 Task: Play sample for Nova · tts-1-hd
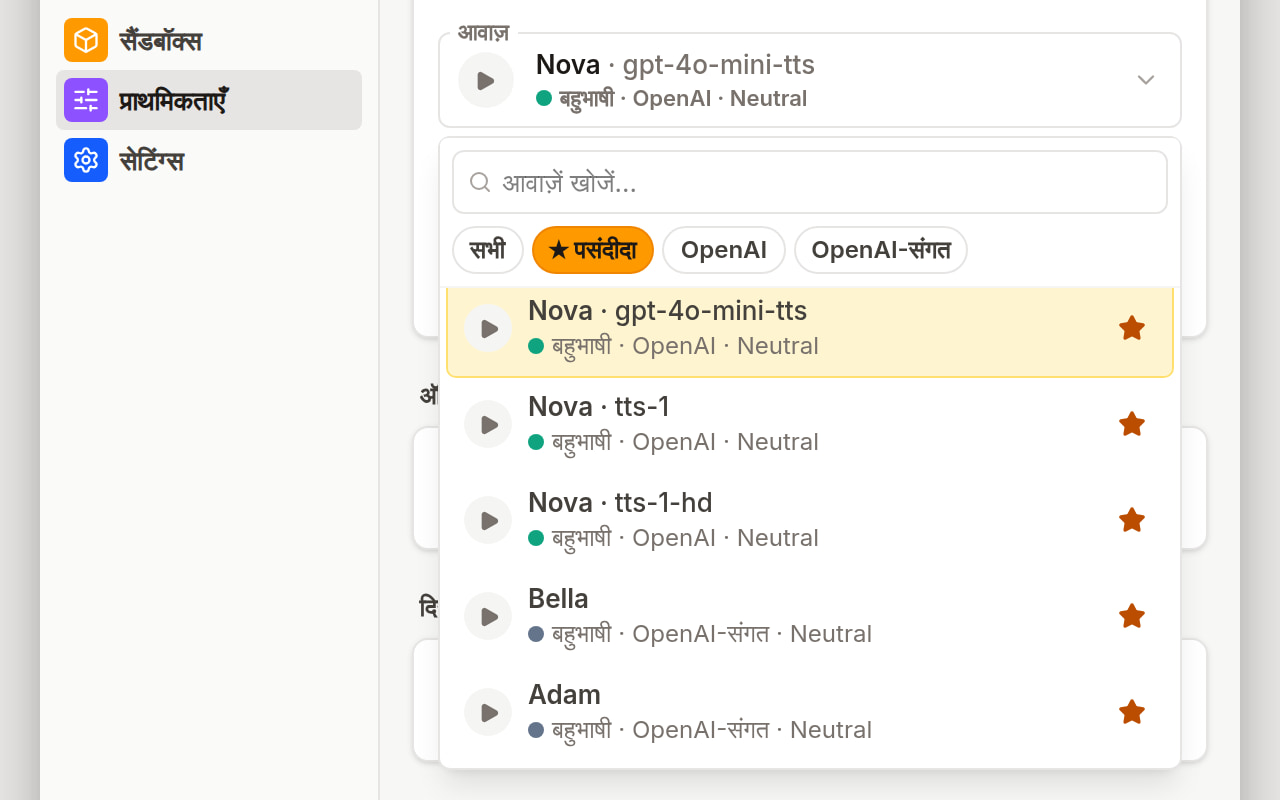tap(488, 521)
